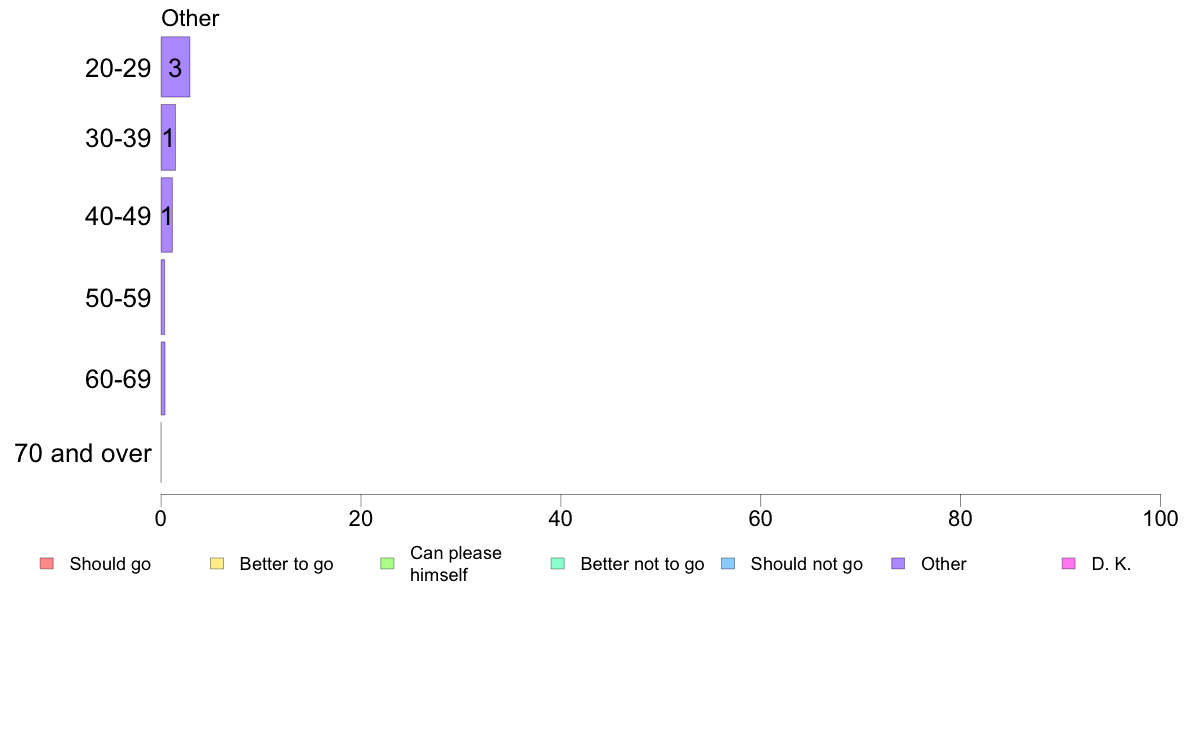Screen dimensions: 1188x736
Task: Select the 20-29 bar labeled 3
Action: (x=175, y=67)
